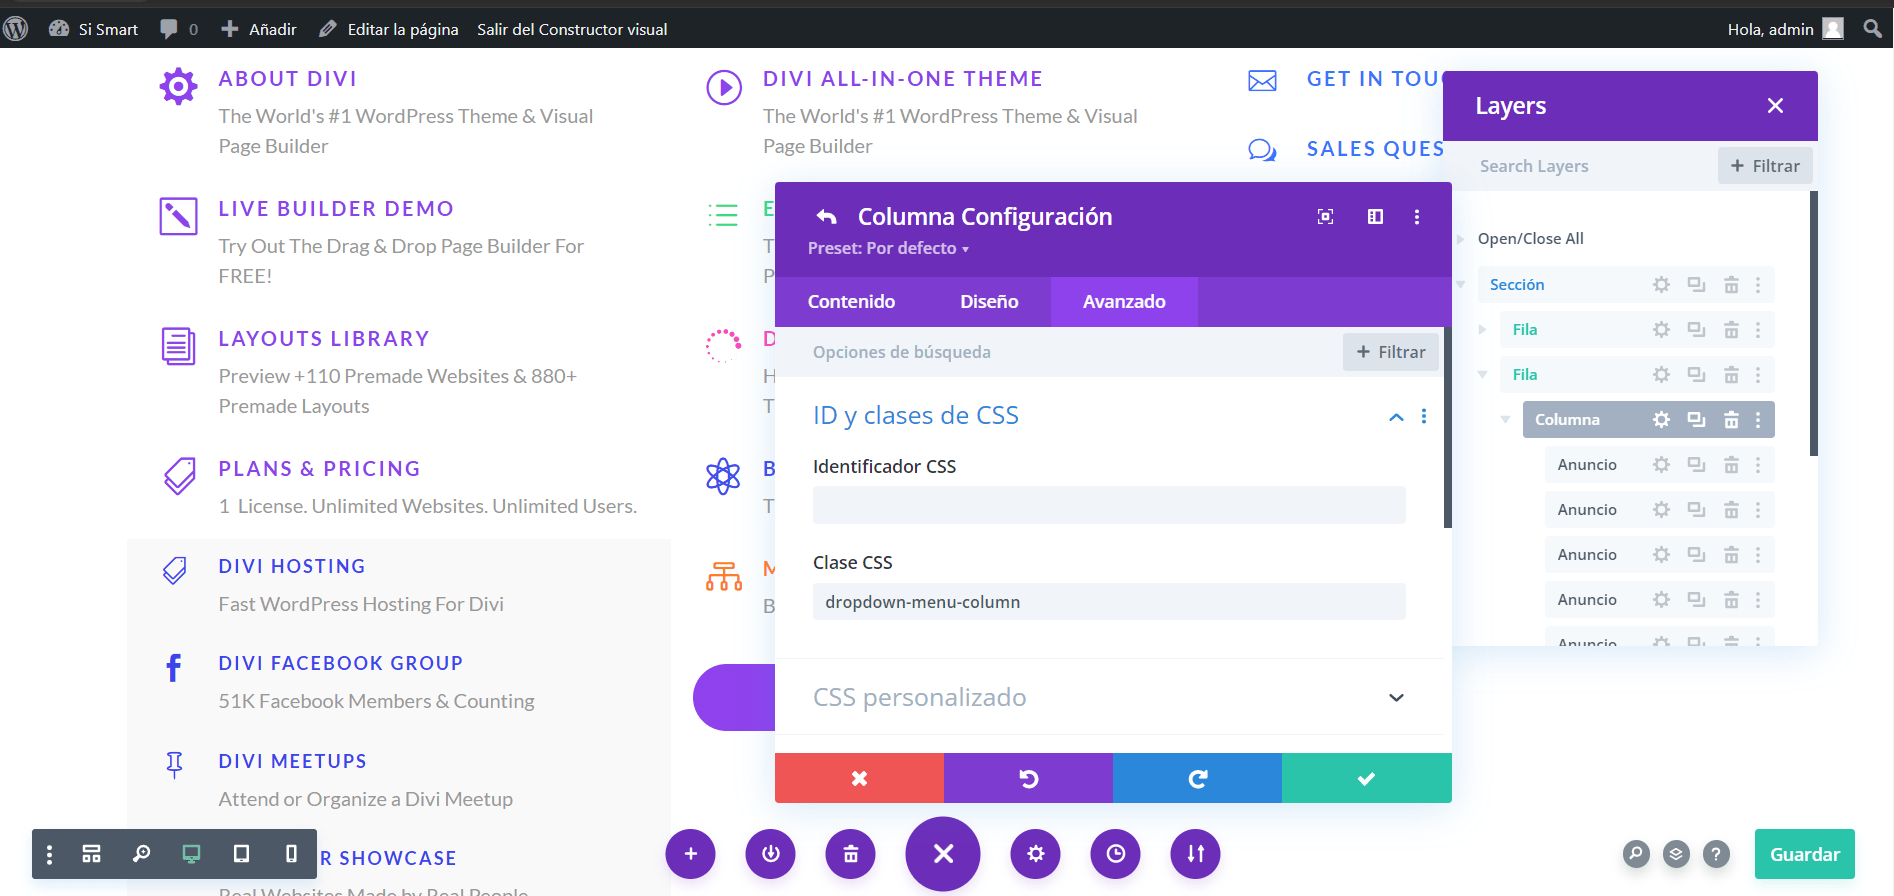The image size is (1894, 896).
Task: Toggle Open/Close All layers
Action: pyautogui.click(x=1530, y=239)
